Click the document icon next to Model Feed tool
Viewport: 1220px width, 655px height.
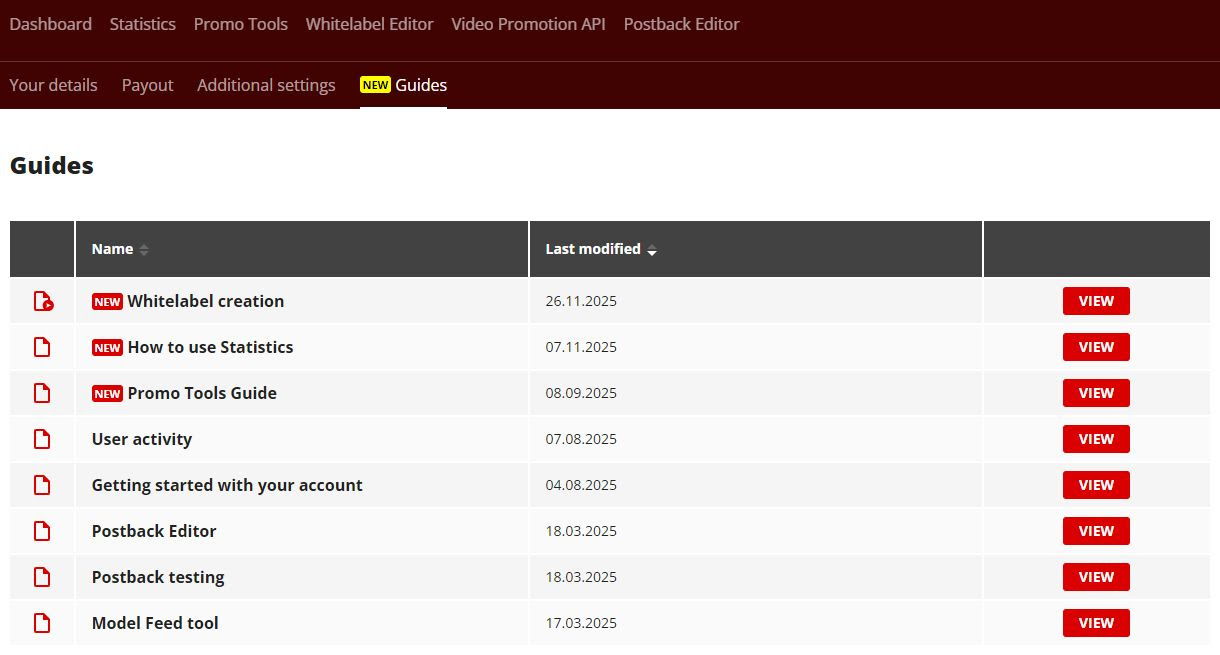coord(42,623)
